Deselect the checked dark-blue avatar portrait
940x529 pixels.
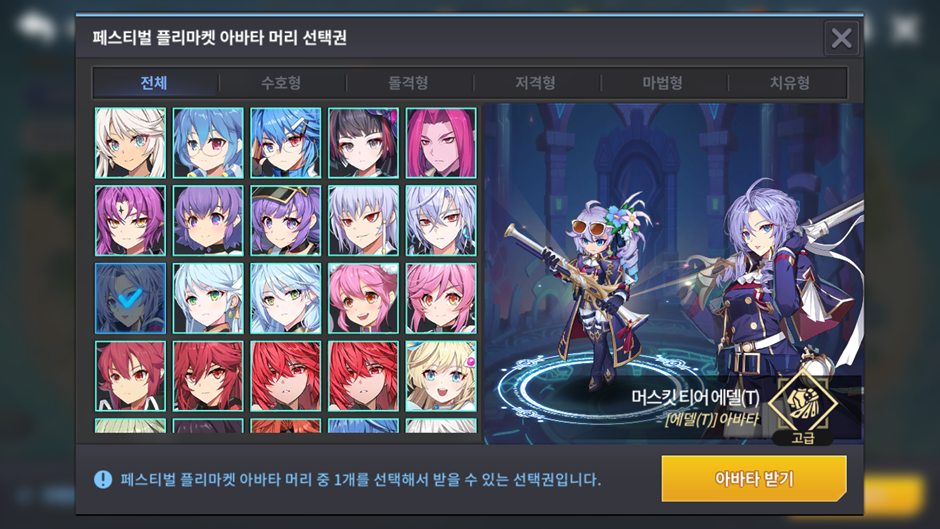130,298
